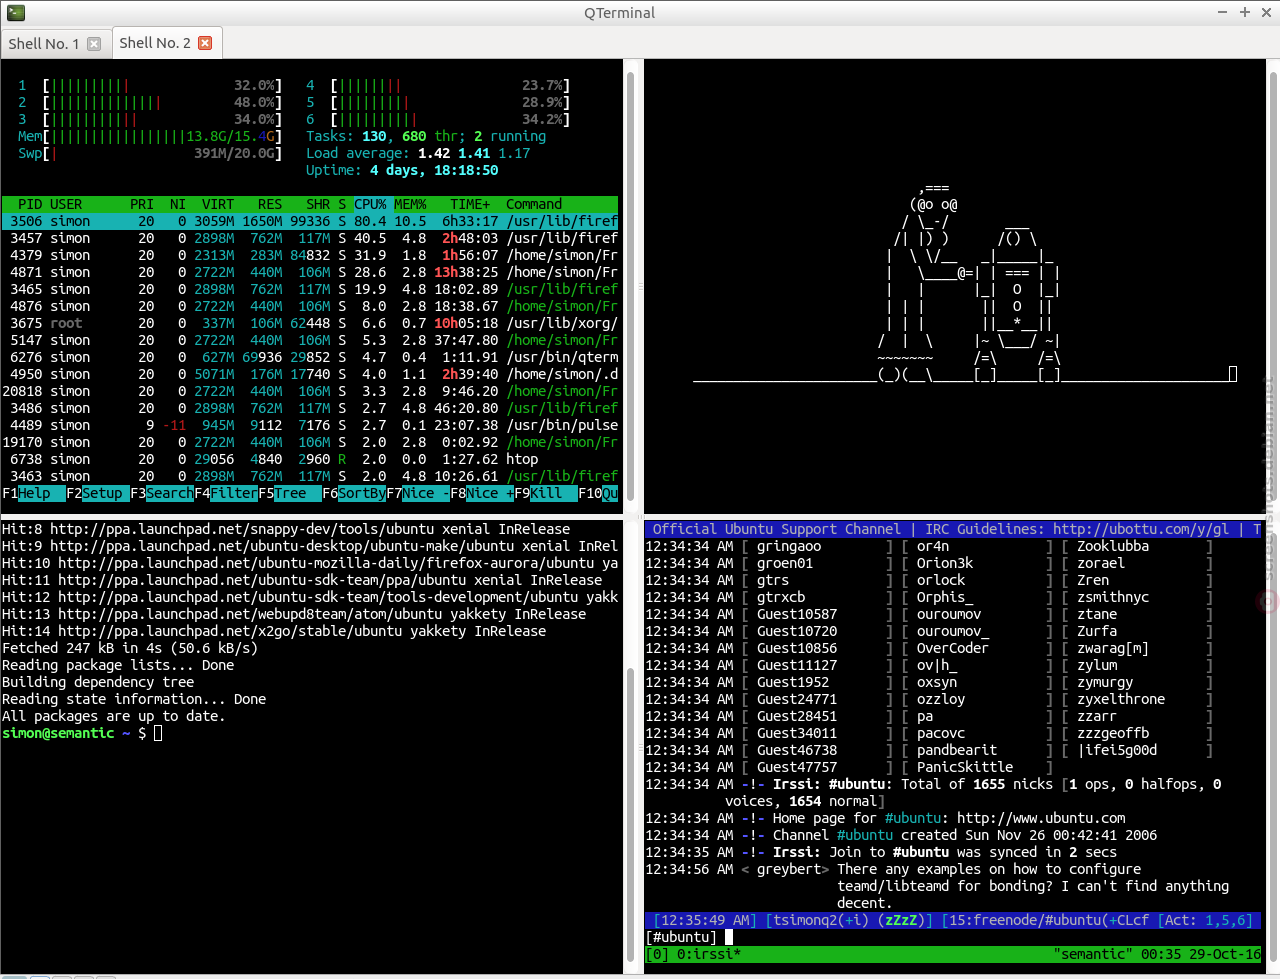Viewport: 1280px width, 979px height.
Task: Click the Mem meter value 13.8G/15.4G
Action: [x=230, y=136]
